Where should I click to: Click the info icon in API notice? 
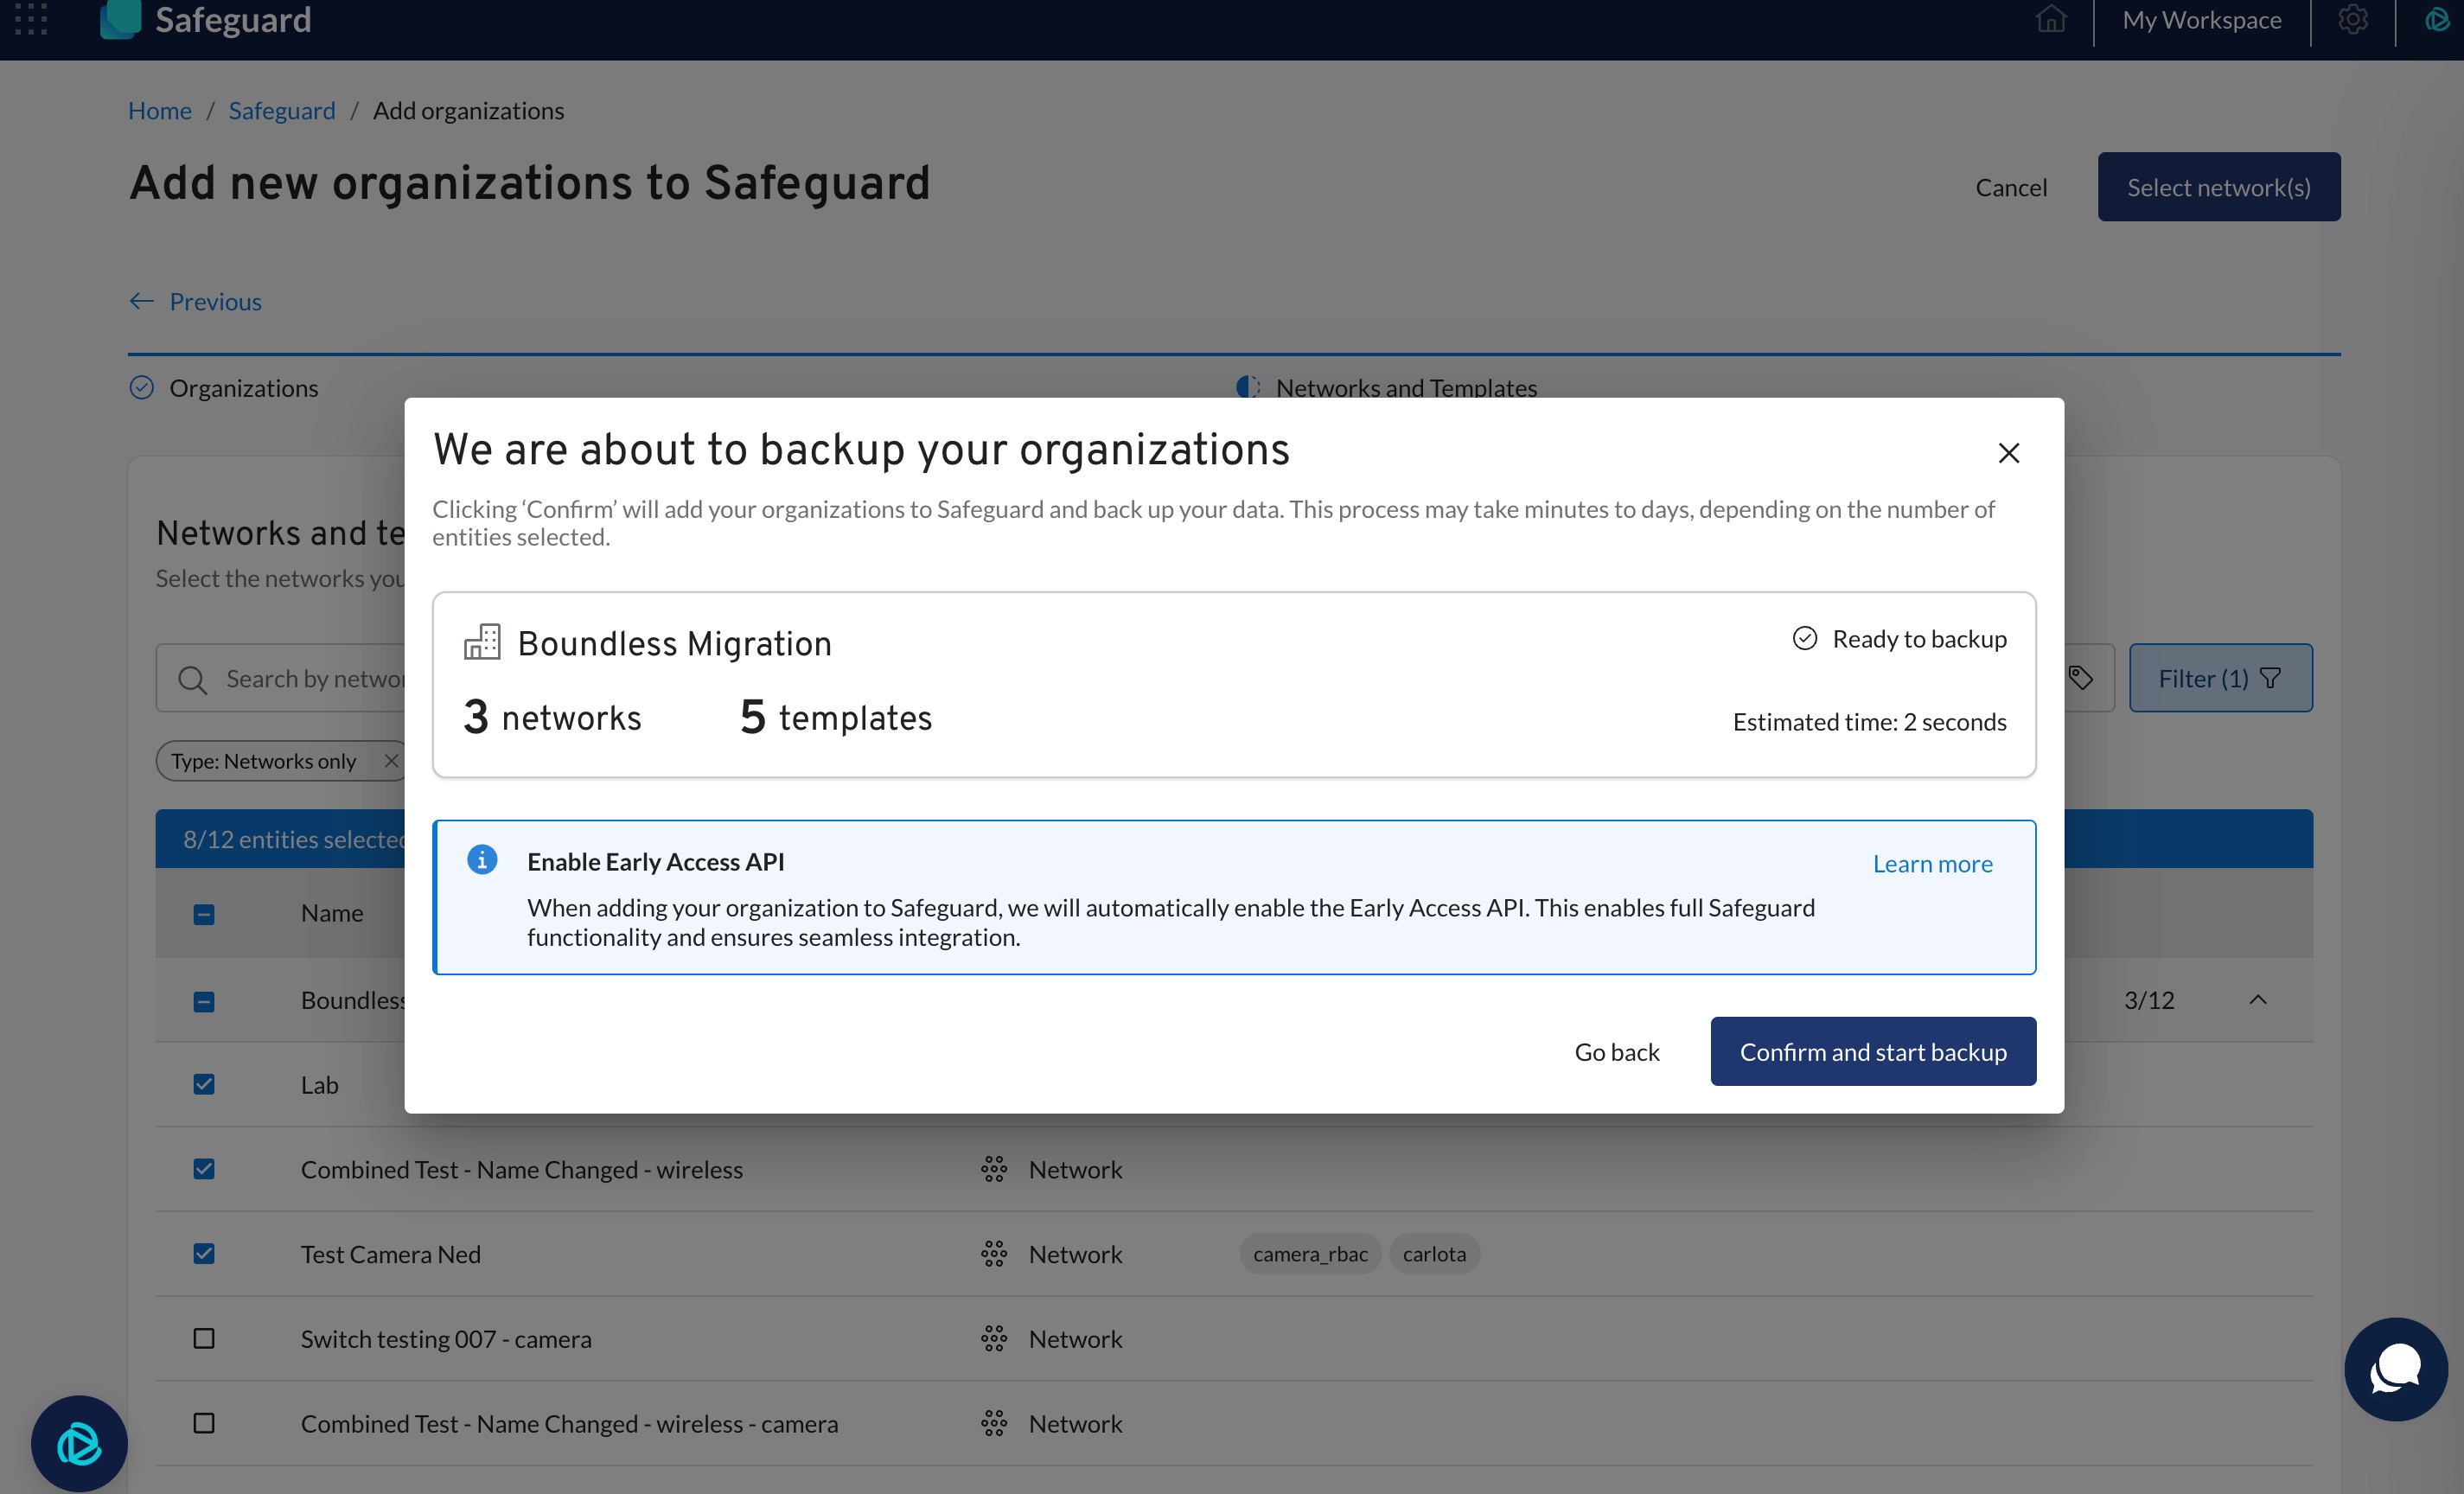coord(482,860)
